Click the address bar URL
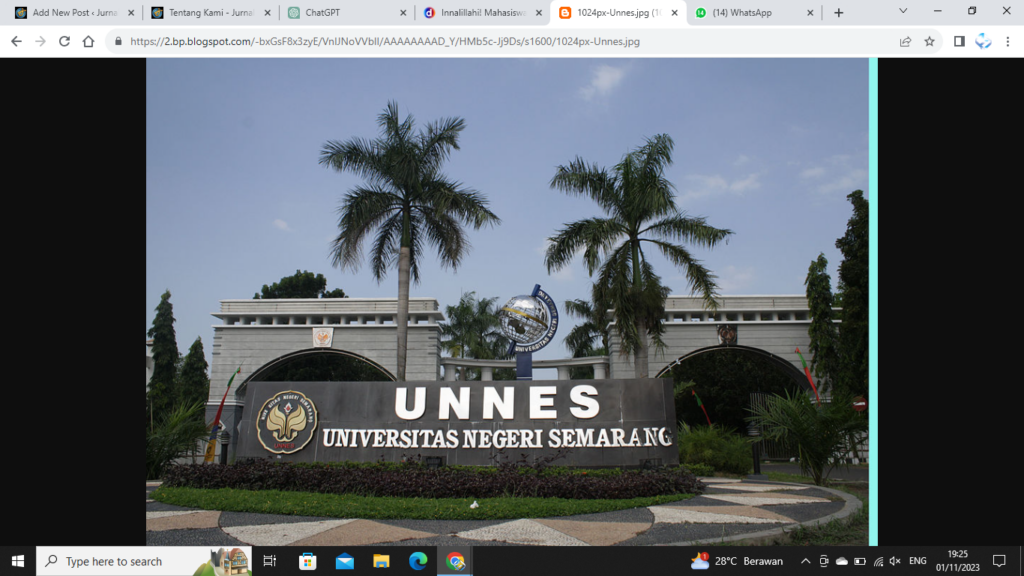 pos(385,41)
